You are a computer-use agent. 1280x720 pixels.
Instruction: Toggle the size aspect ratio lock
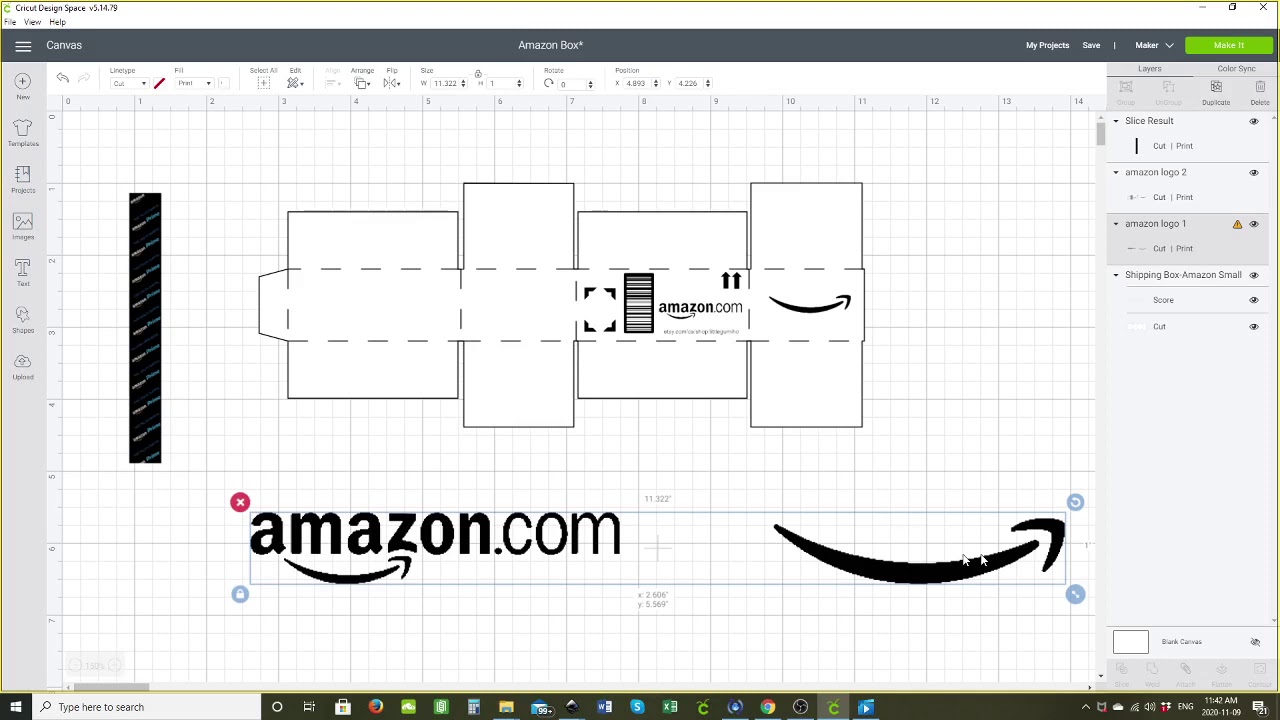click(x=477, y=74)
